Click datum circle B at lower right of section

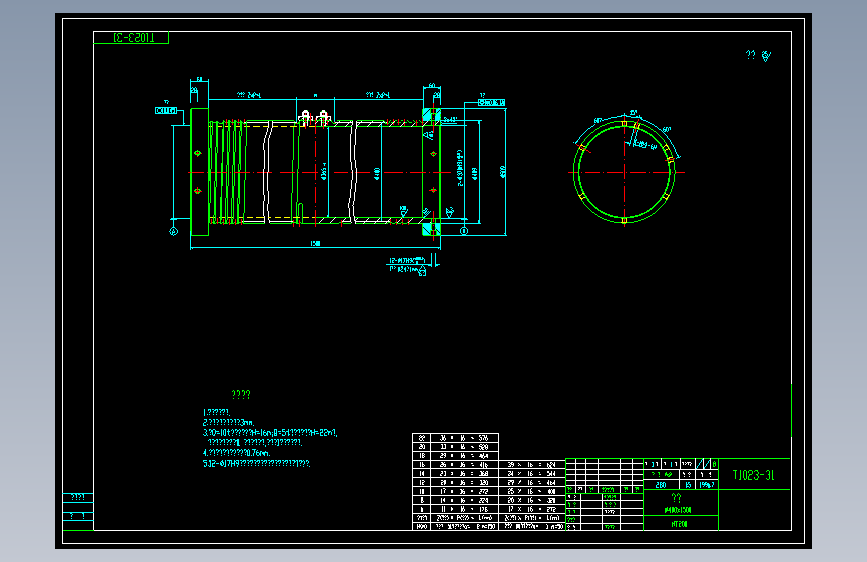464,231
